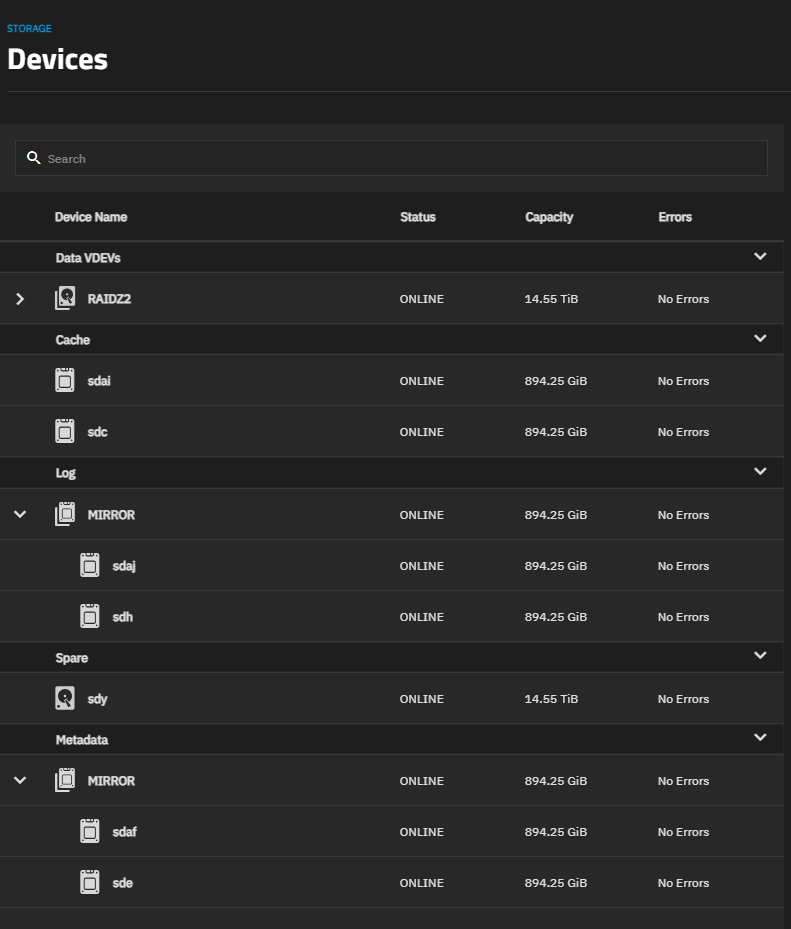Collapse the Log MIRROR vdev
The height and width of the screenshot is (929, 791).
(20, 515)
